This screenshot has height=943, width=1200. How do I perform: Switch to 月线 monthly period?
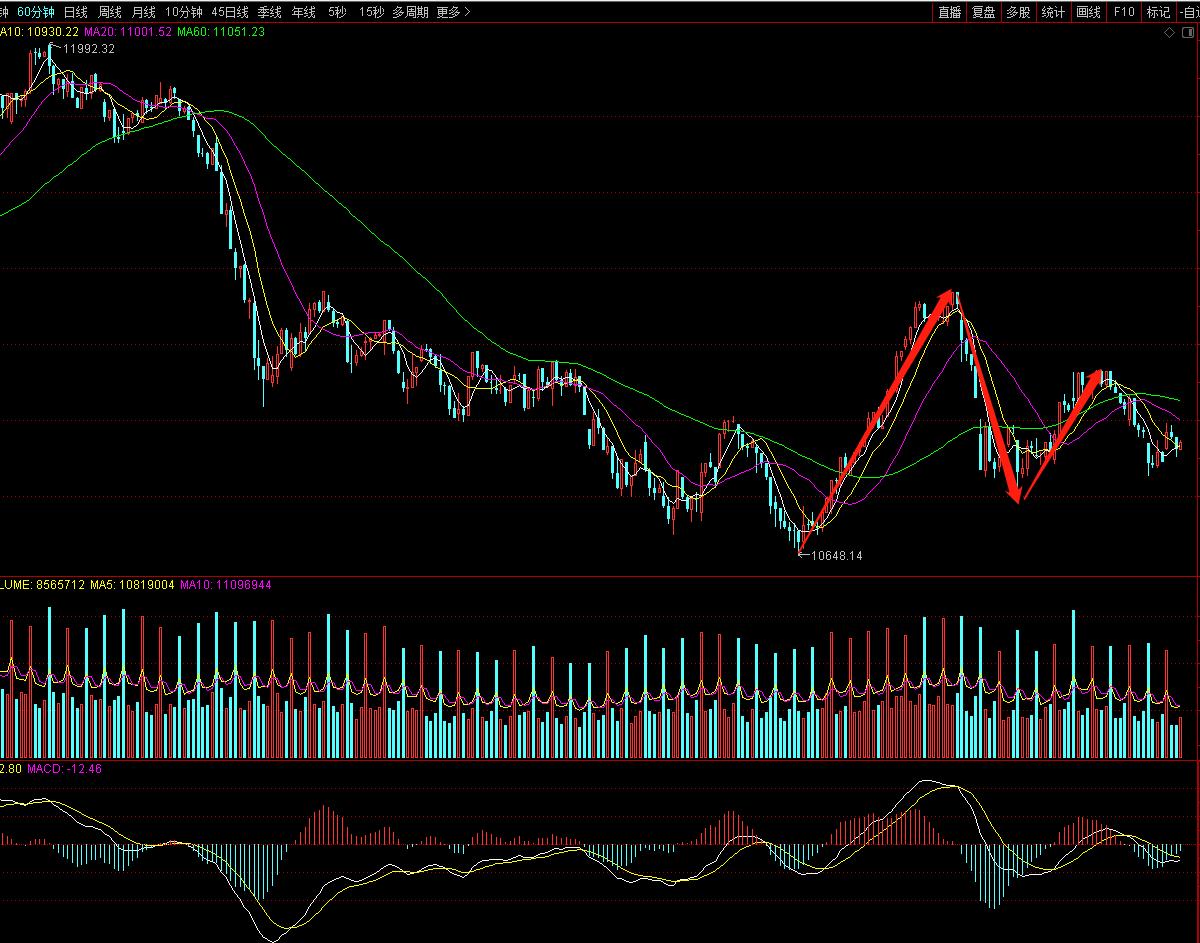[x=143, y=12]
